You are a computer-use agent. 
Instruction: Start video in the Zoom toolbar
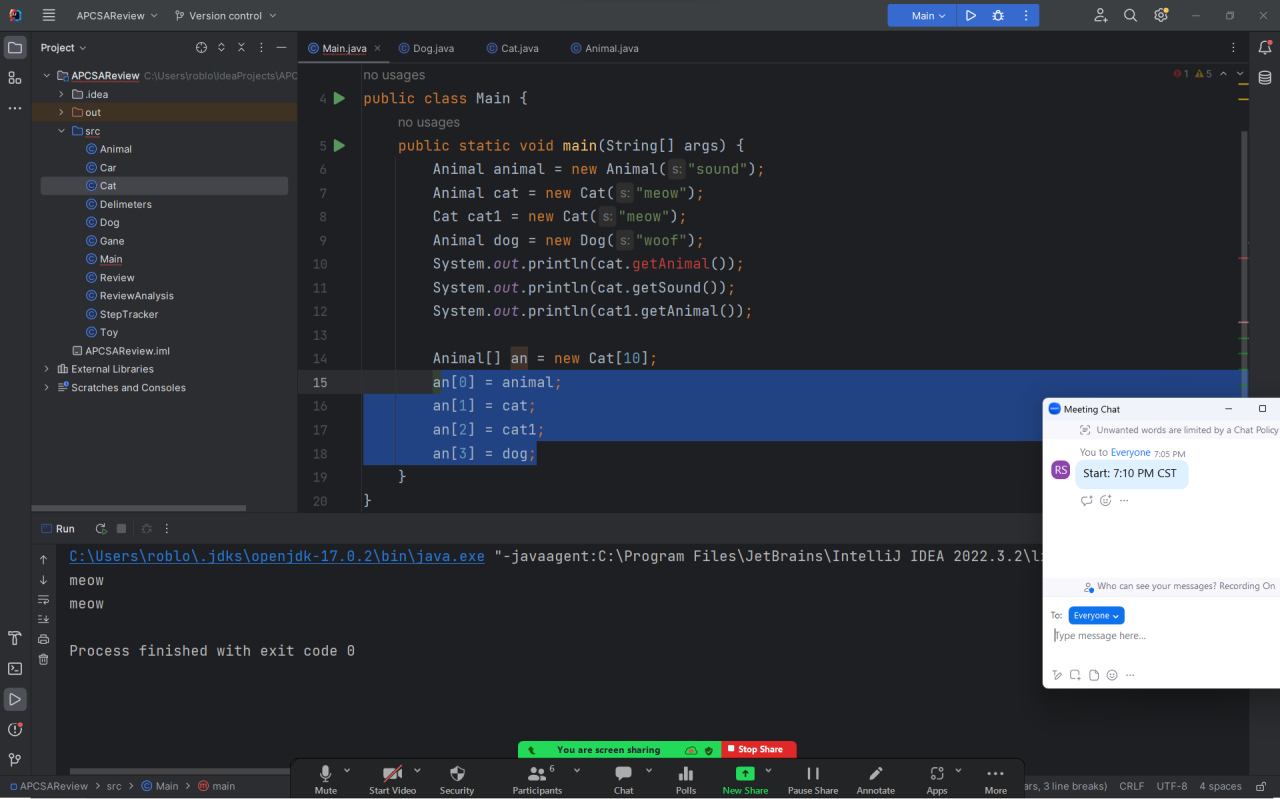point(392,775)
